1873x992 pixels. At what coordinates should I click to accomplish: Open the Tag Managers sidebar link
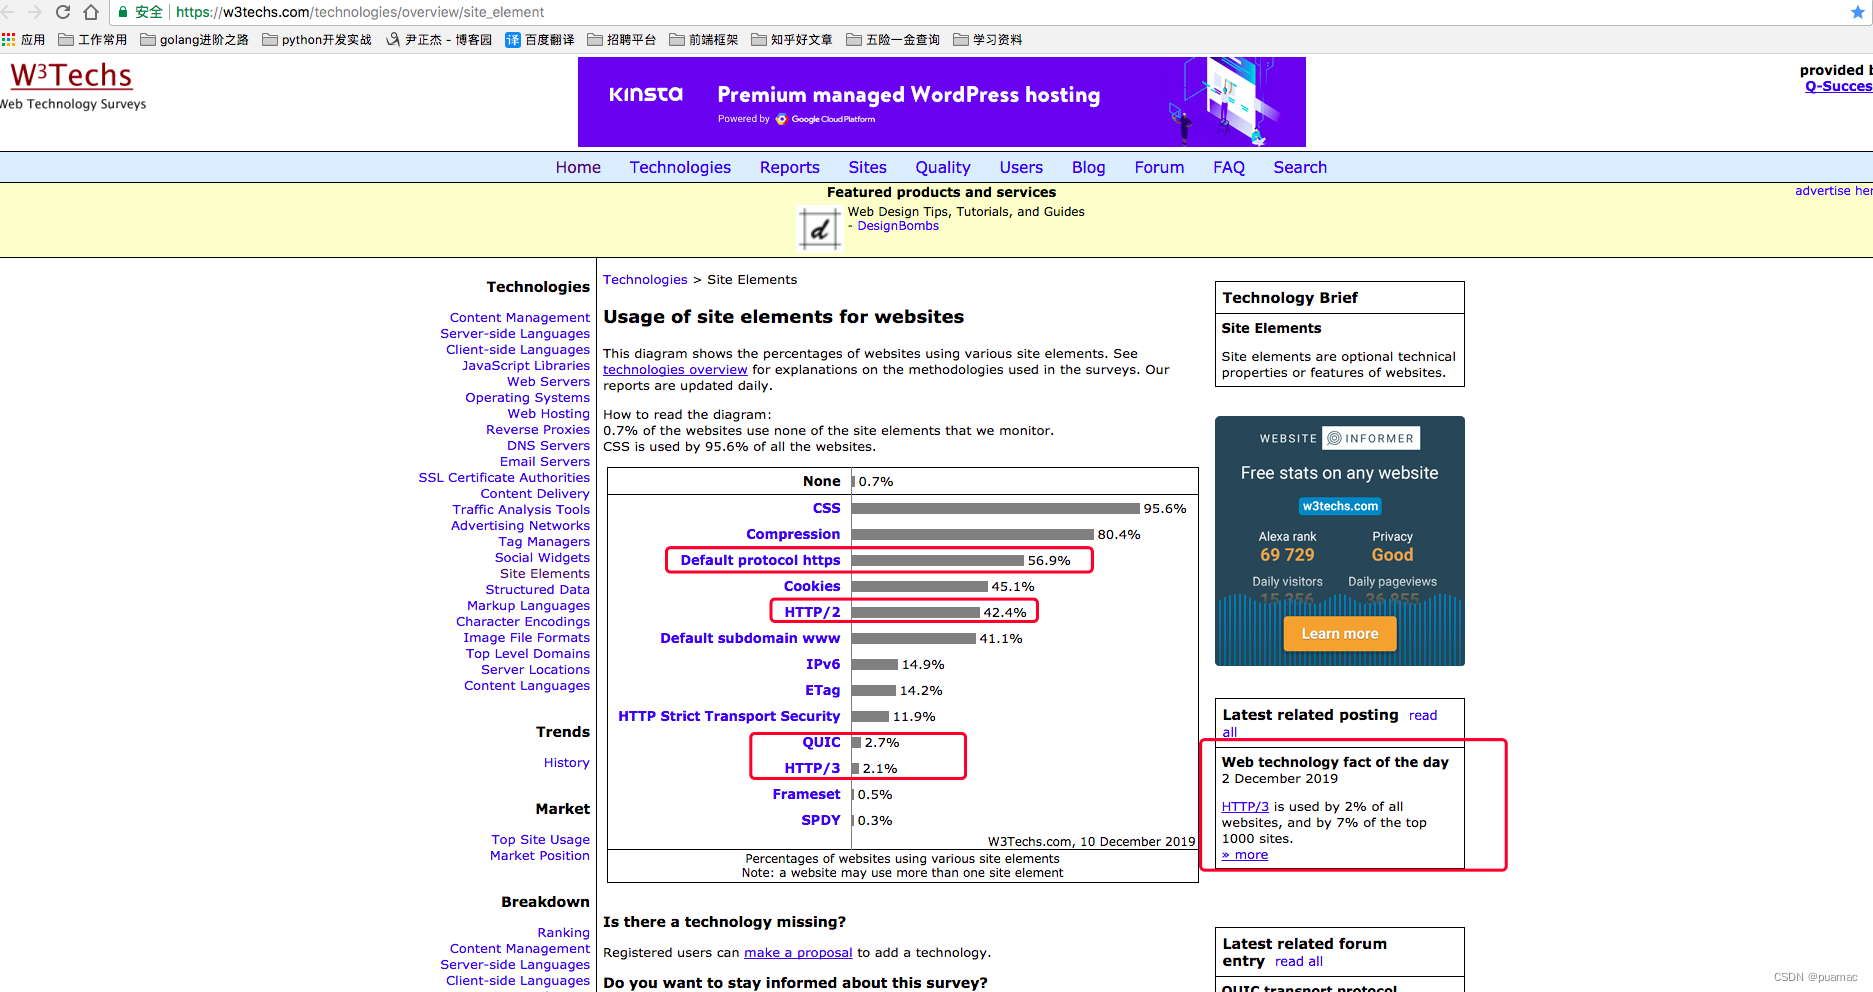pyautogui.click(x=544, y=542)
